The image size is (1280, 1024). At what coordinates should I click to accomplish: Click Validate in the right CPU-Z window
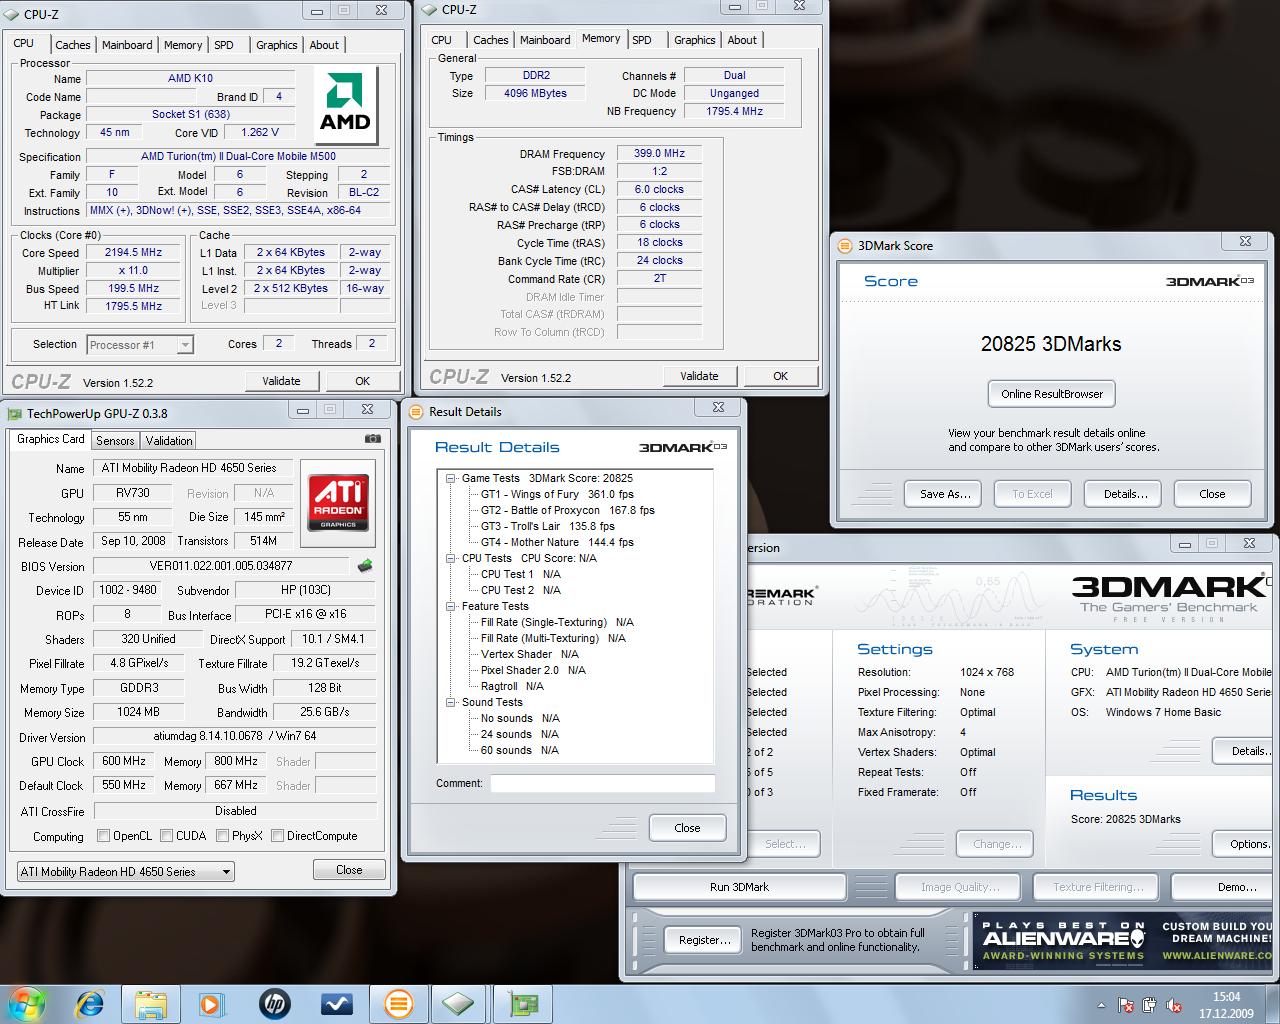pyautogui.click(x=699, y=376)
